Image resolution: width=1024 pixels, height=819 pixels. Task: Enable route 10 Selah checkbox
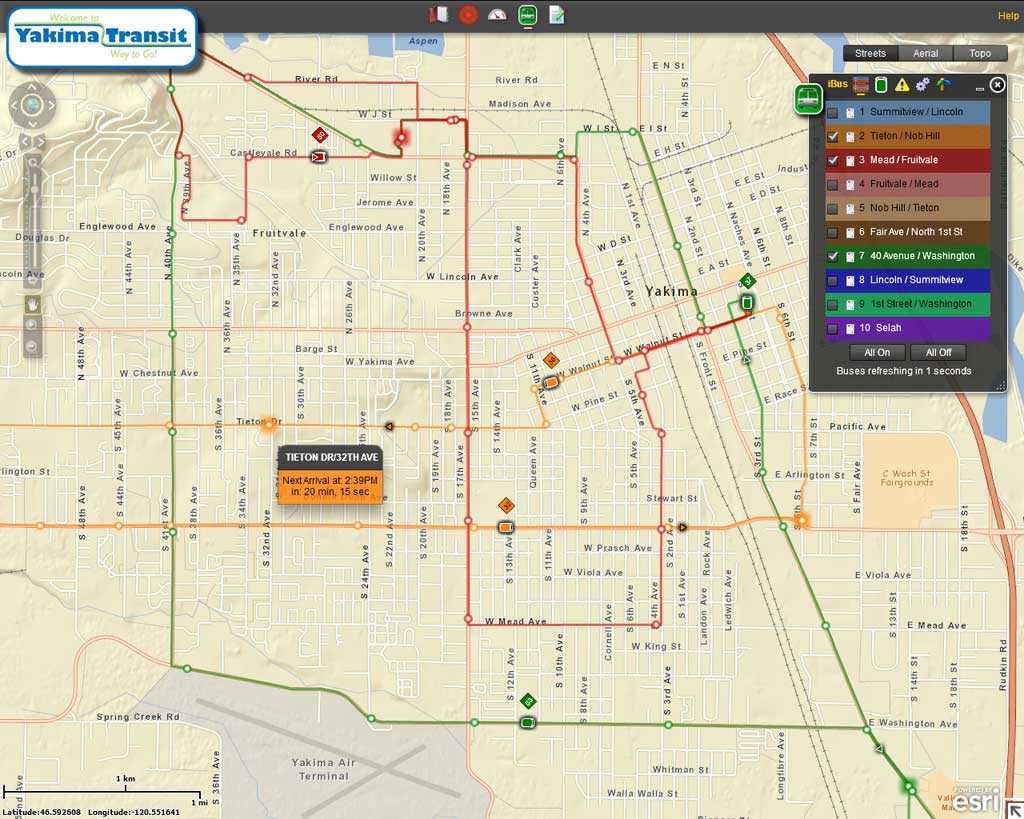833,329
